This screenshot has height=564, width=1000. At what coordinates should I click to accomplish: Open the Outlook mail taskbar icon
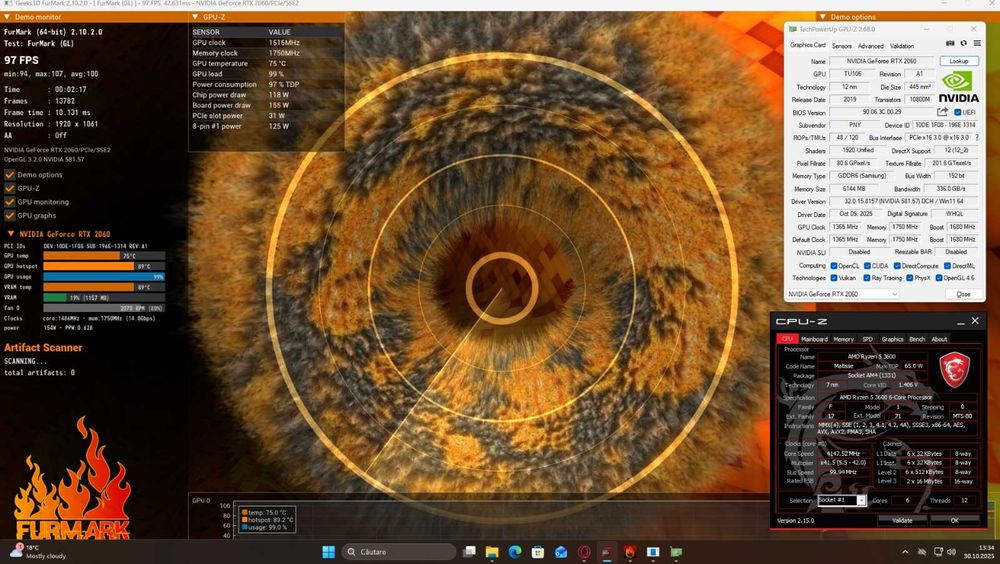tap(561, 552)
